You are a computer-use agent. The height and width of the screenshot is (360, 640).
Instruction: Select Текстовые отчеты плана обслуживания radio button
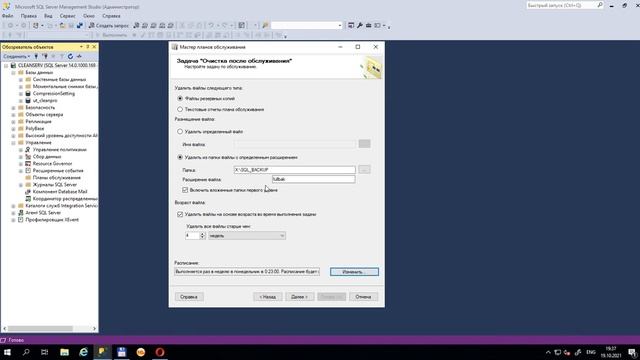point(180,109)
